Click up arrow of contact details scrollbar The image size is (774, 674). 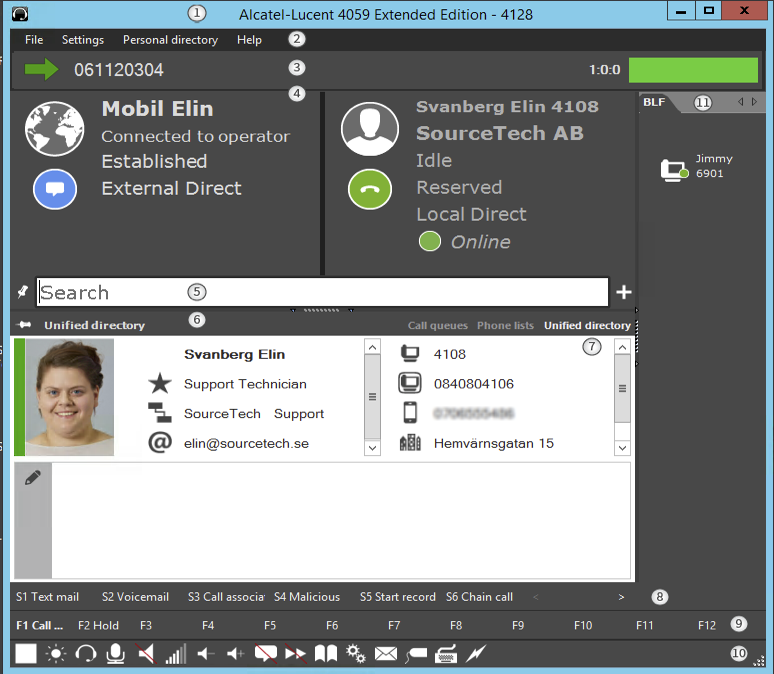[x=372, y=347]
